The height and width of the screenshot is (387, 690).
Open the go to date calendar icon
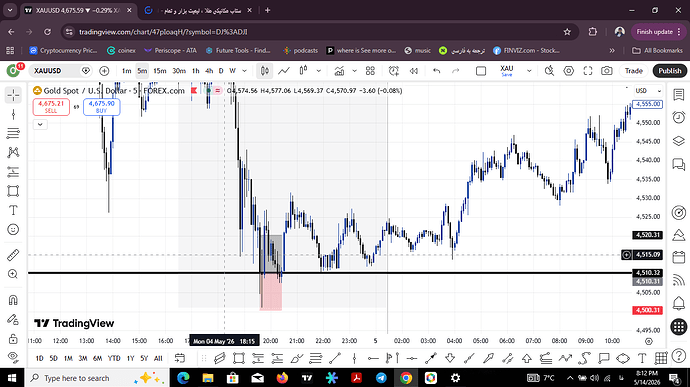click(180, 358)
